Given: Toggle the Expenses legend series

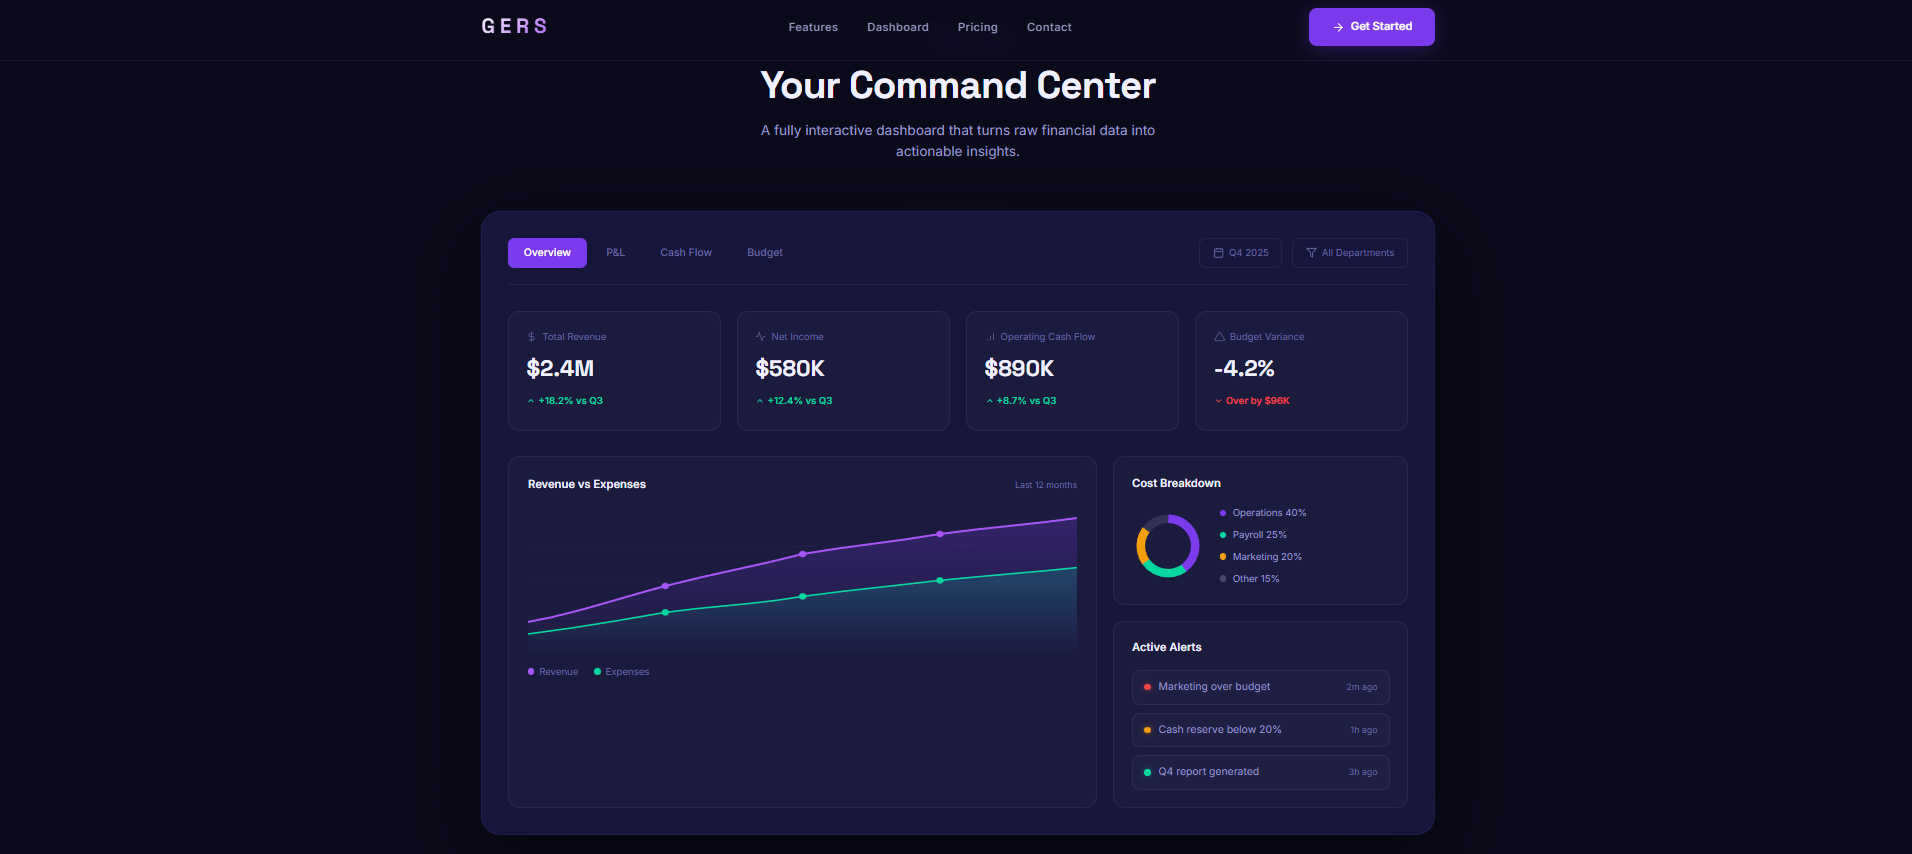Looking at the screenshot, I should click(621, 672).
